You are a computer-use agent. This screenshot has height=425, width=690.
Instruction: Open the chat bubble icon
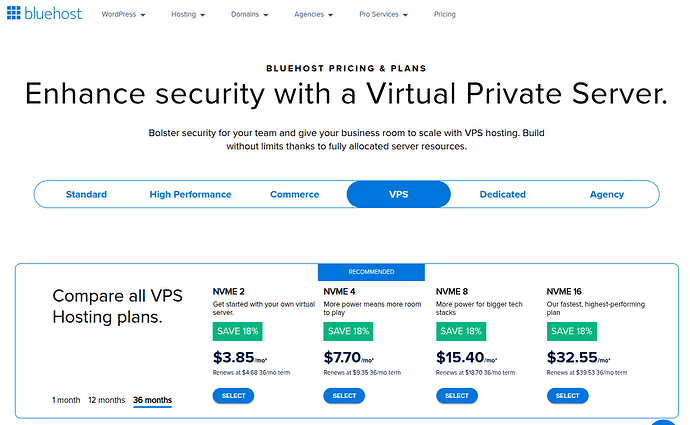pos(665,420)
